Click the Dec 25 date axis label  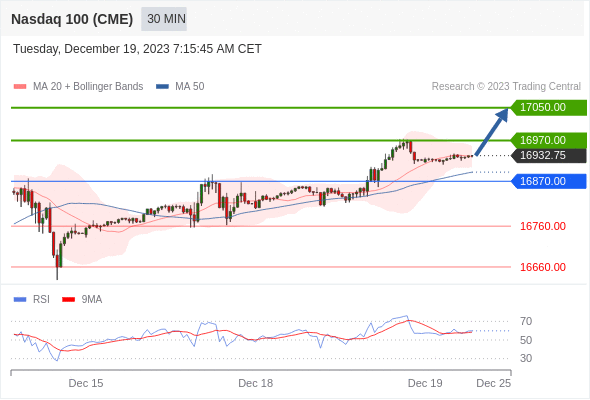(494, 383)
